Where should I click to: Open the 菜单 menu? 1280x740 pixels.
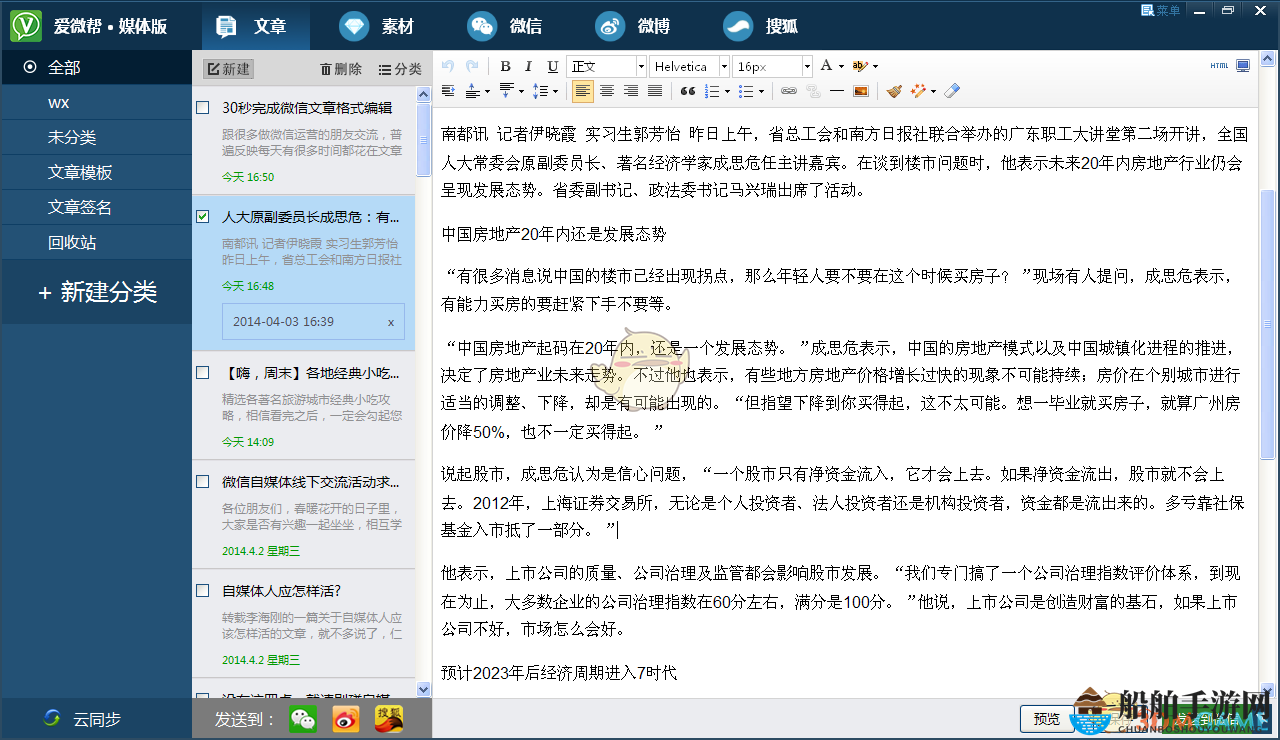coord(1161,10)
